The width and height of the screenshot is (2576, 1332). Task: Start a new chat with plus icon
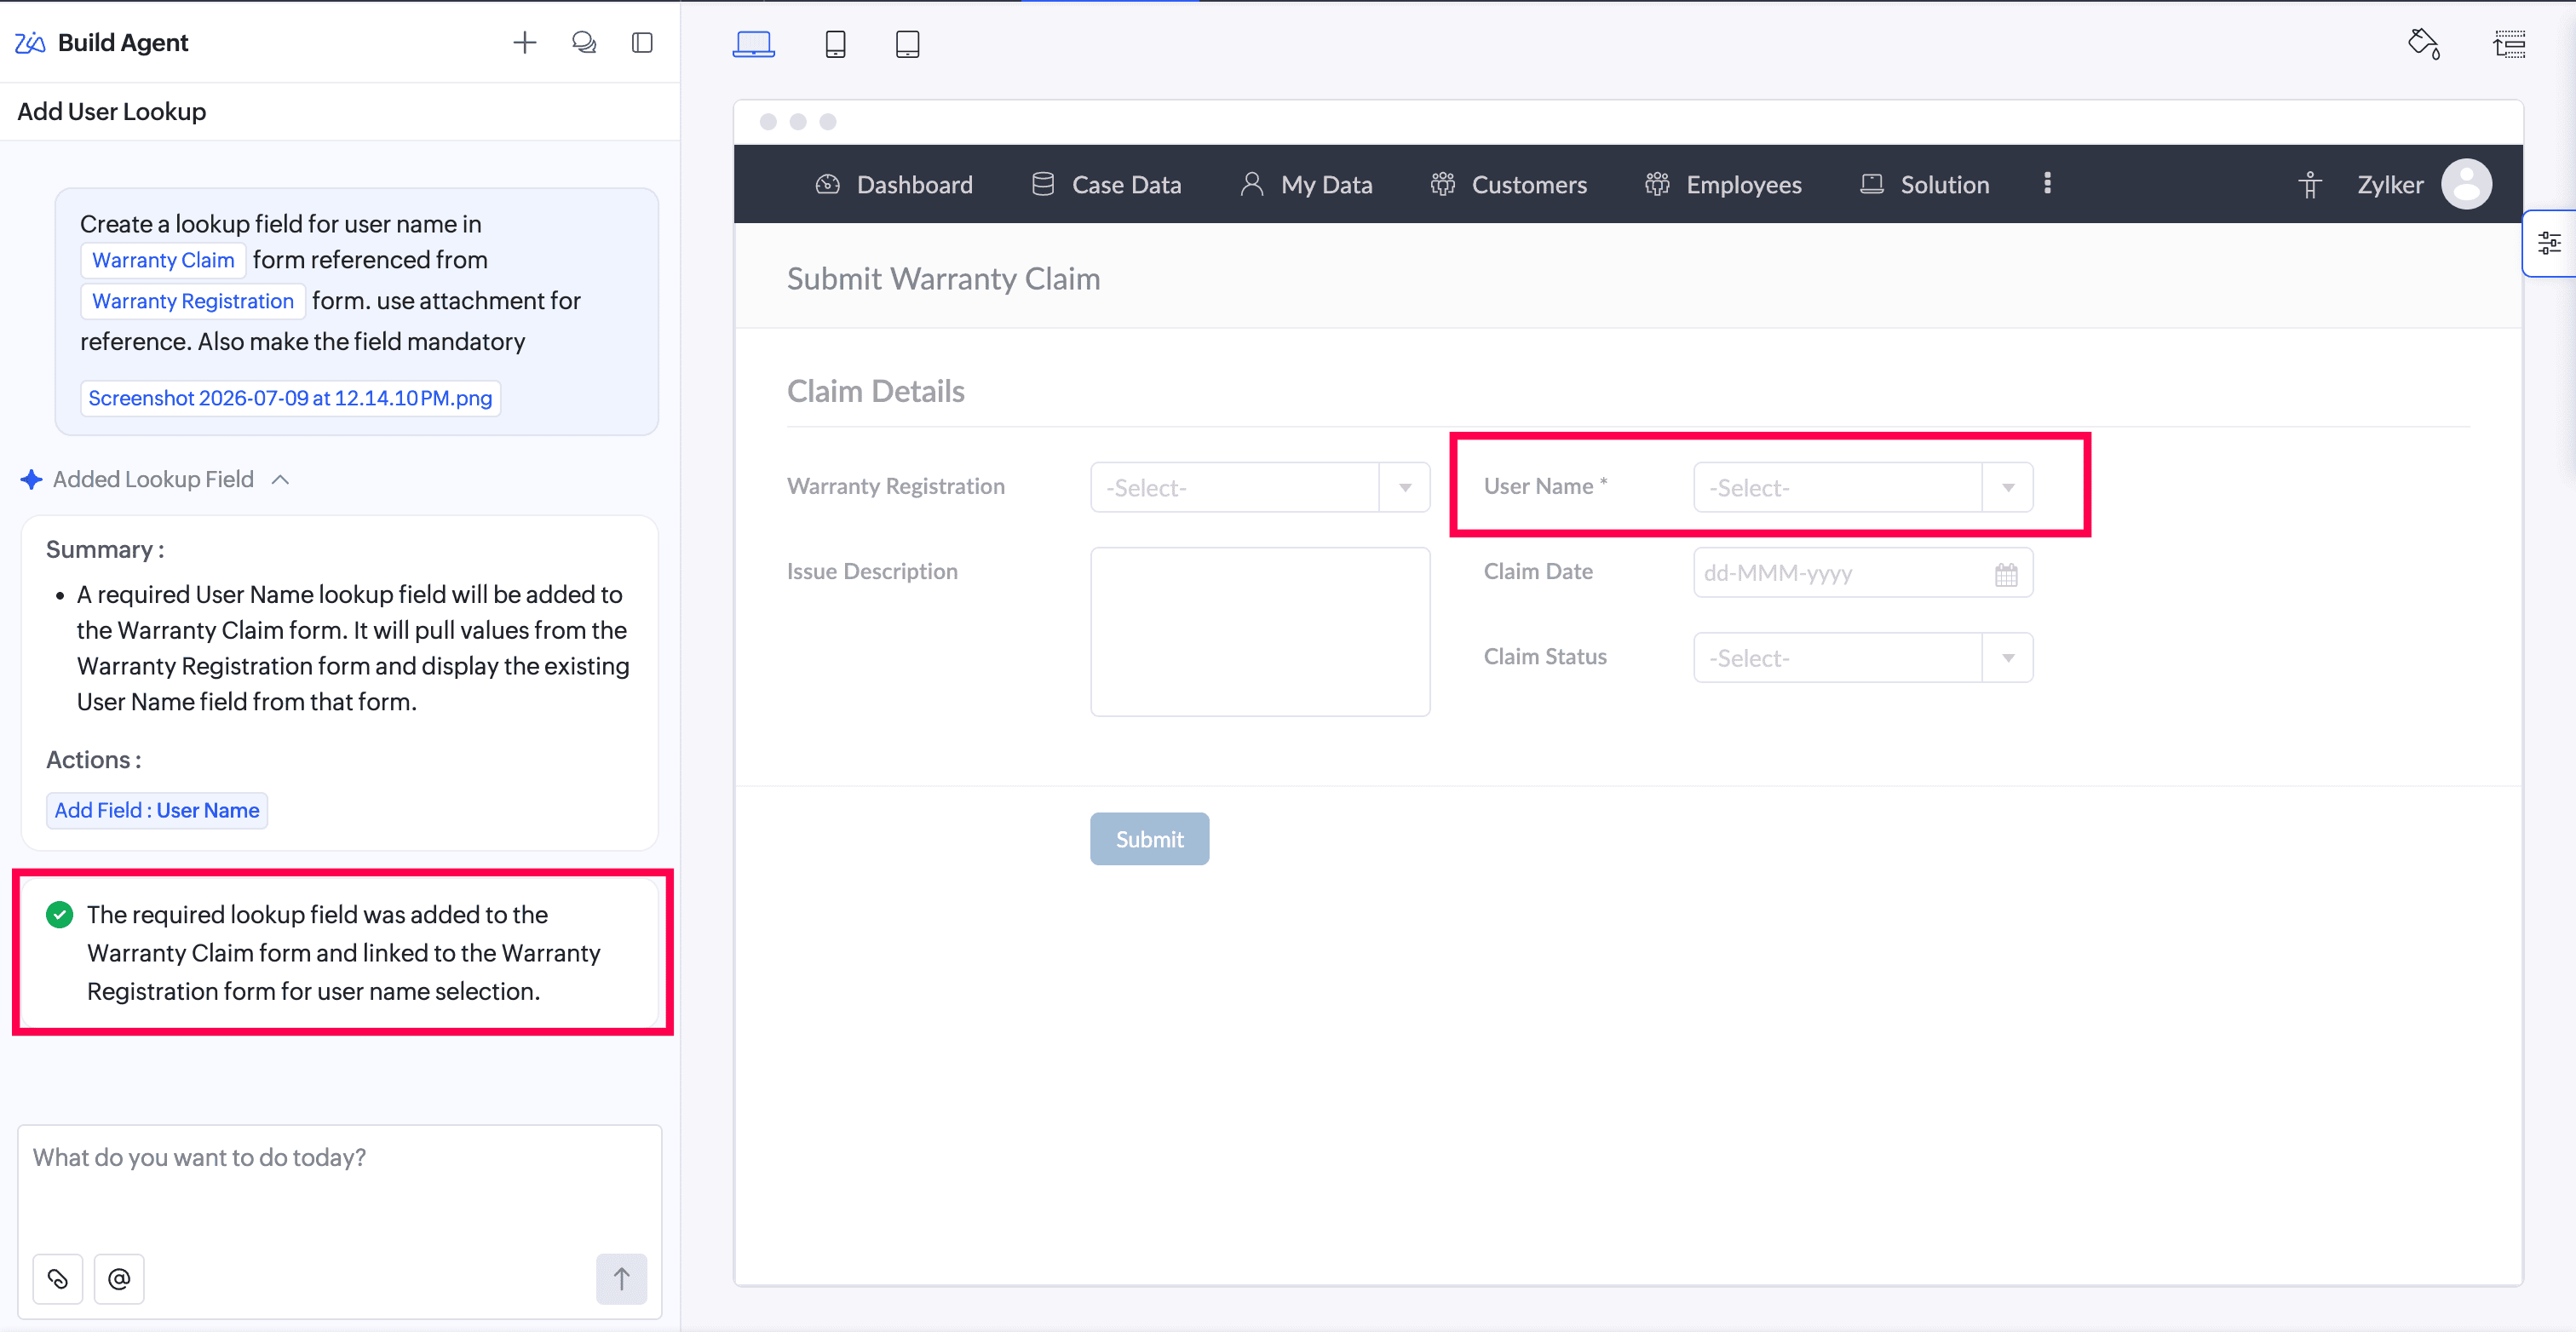[524, 42]
